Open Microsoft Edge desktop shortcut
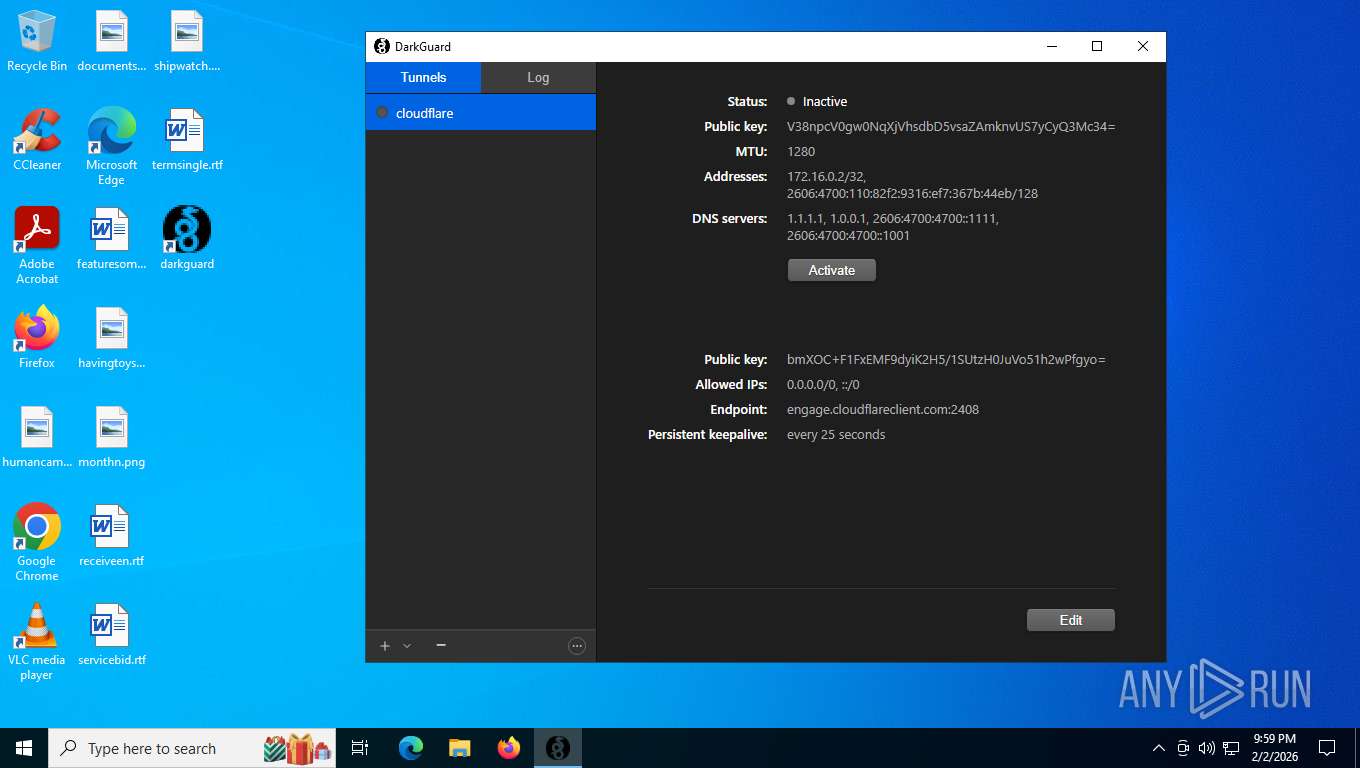 coord(112,147)
